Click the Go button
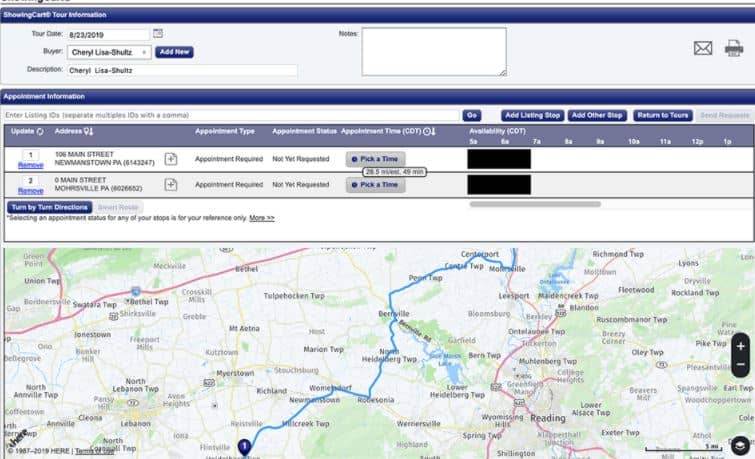 pyautogui.click(x=472, y=116)
